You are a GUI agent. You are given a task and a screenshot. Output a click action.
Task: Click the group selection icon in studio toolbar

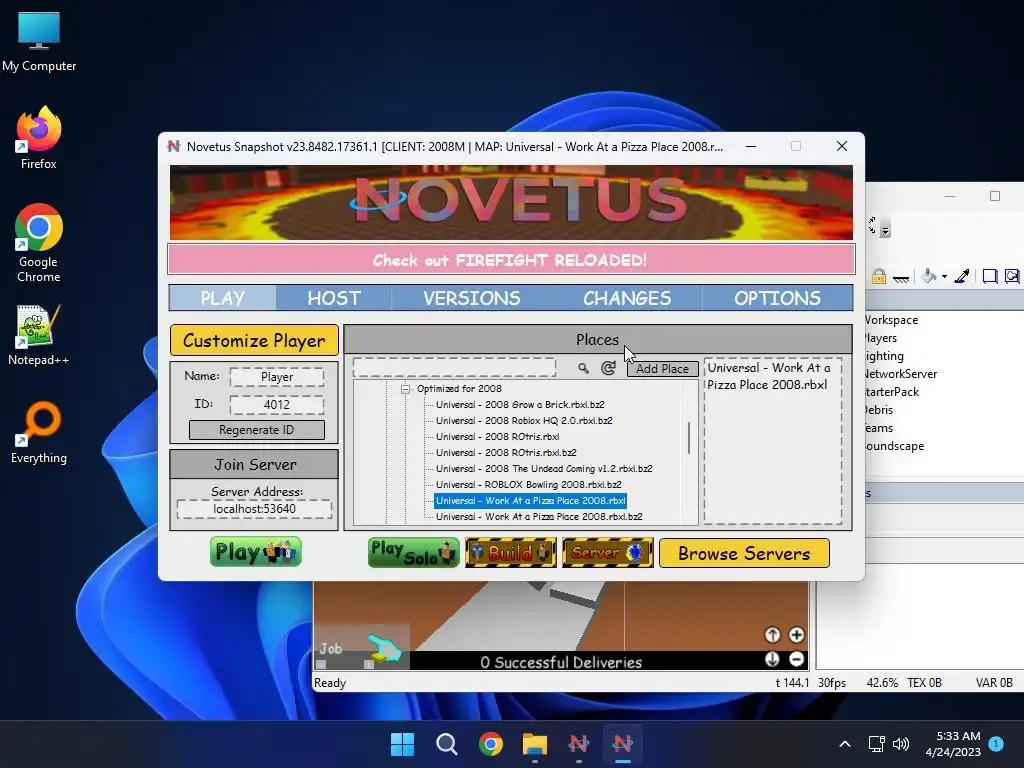point(989,276)
